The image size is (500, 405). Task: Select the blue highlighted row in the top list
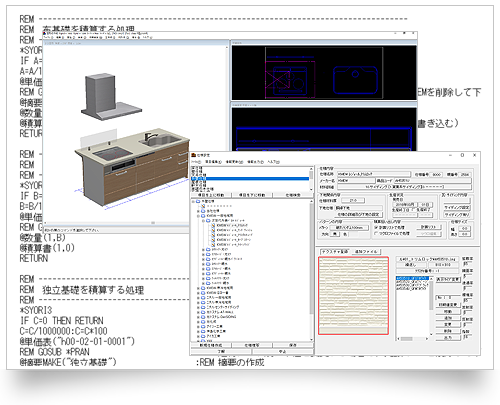coord(250,179)
